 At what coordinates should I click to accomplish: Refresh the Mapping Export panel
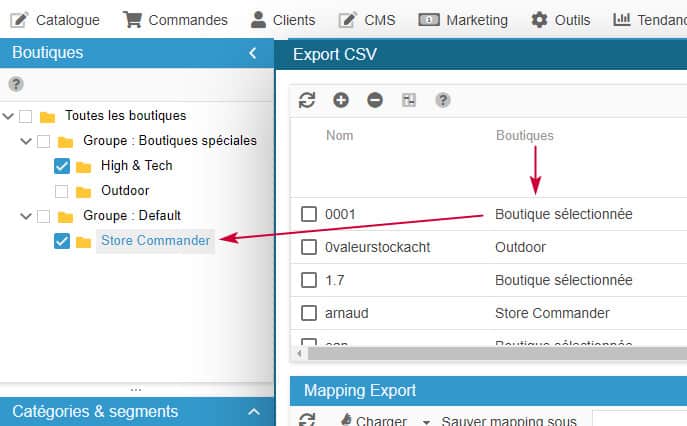307,421
